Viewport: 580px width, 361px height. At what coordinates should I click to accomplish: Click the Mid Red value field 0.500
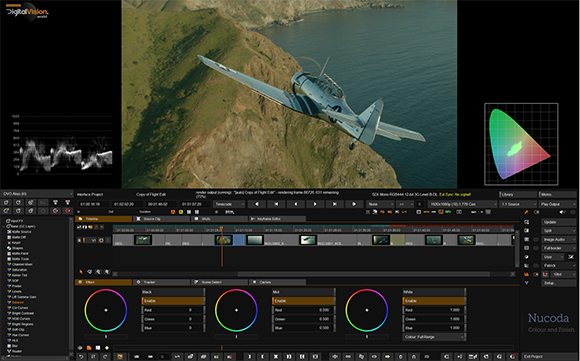303,310
